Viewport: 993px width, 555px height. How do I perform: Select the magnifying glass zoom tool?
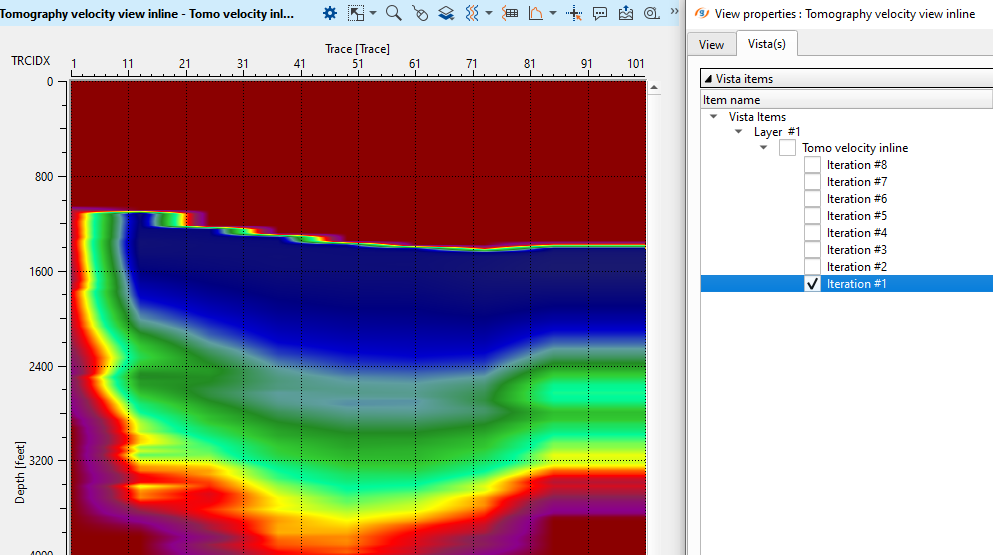pyautogui.click(x=394, y=13)
